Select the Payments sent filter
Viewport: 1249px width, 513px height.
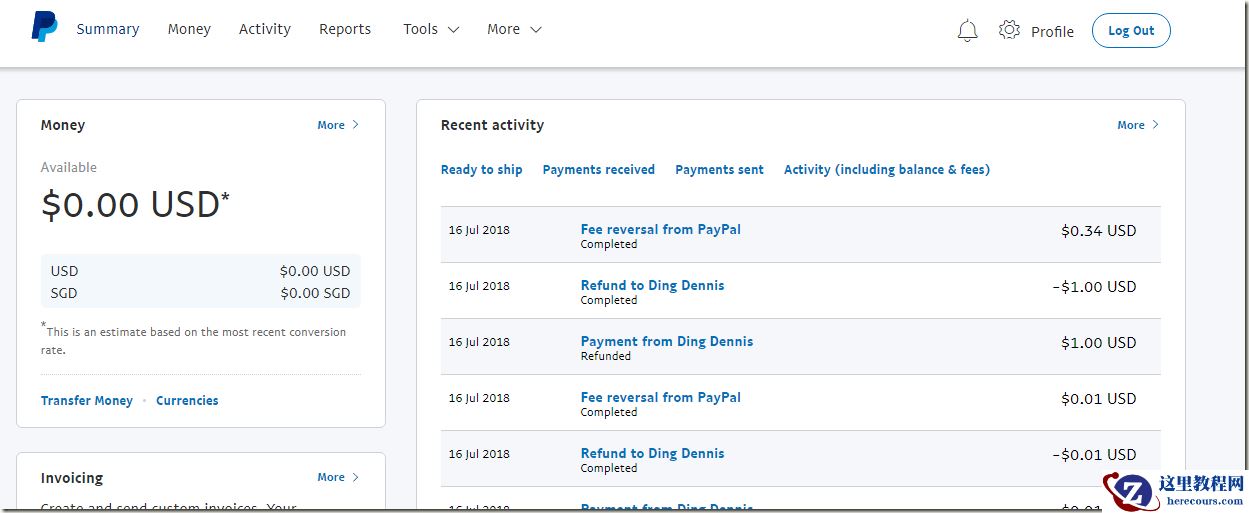719,169
